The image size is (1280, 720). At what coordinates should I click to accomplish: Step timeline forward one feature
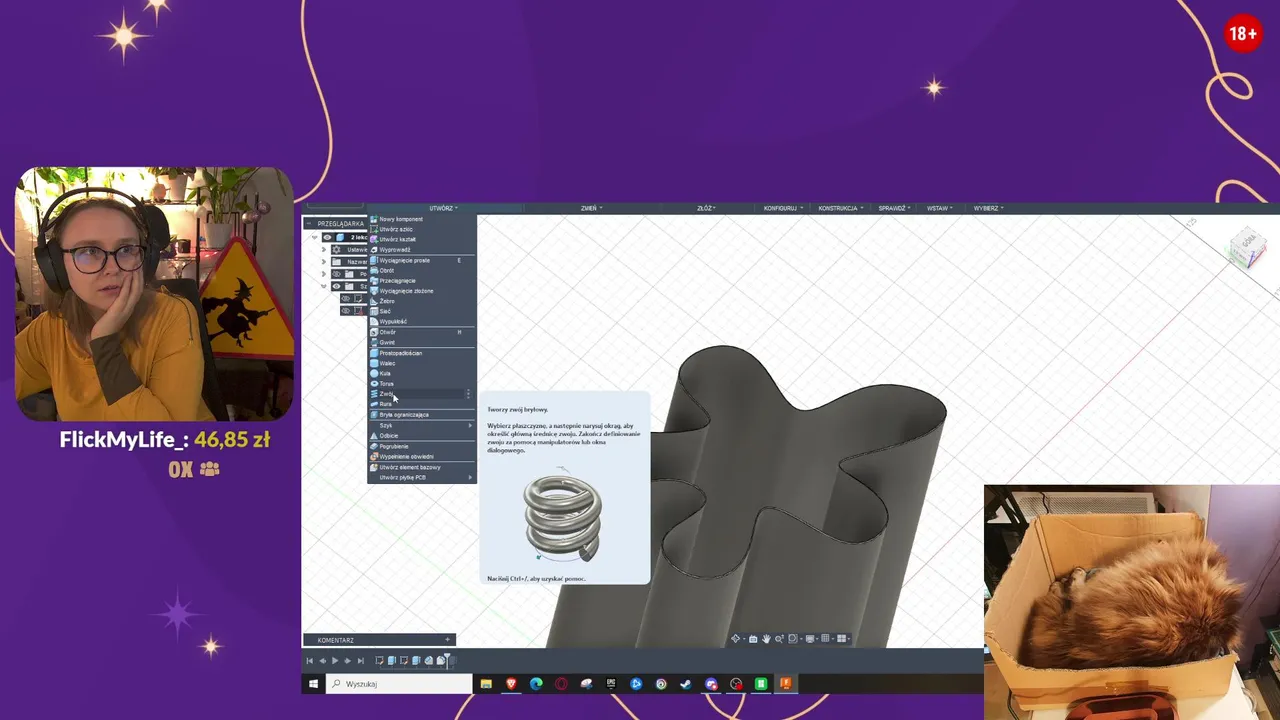coord(347,660)
